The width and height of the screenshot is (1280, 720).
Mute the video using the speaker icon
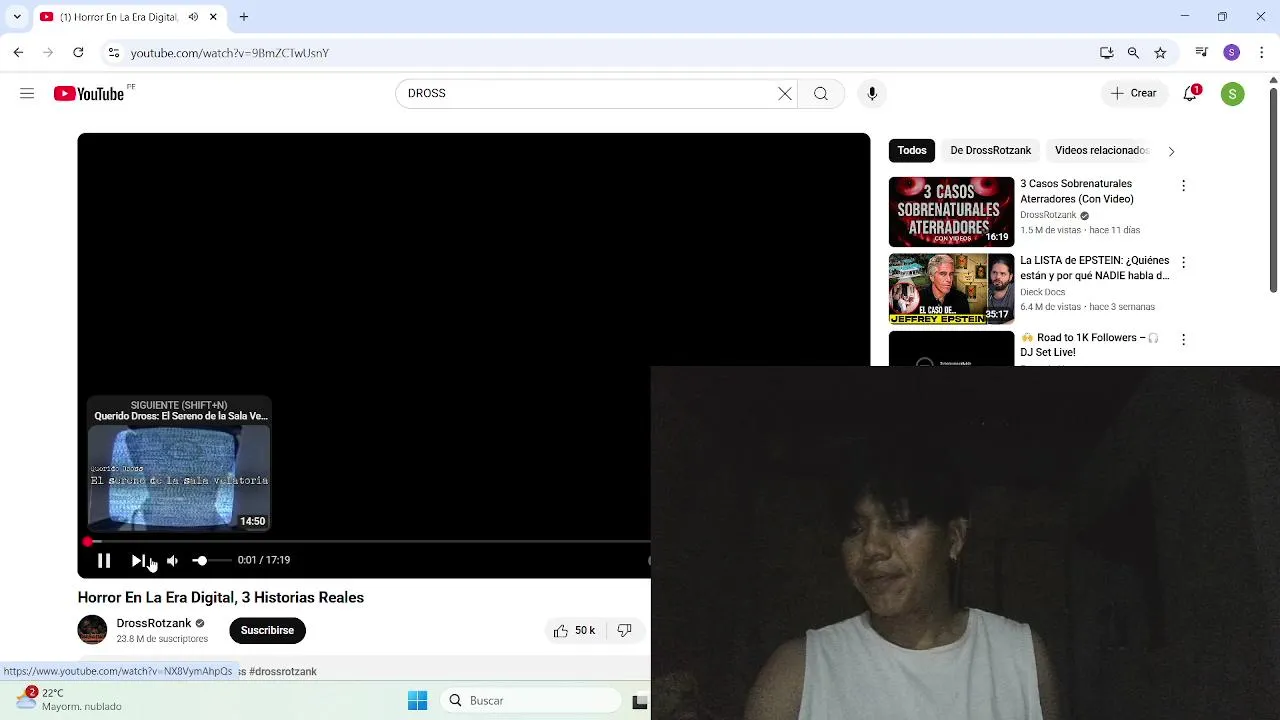click(172, 561)
